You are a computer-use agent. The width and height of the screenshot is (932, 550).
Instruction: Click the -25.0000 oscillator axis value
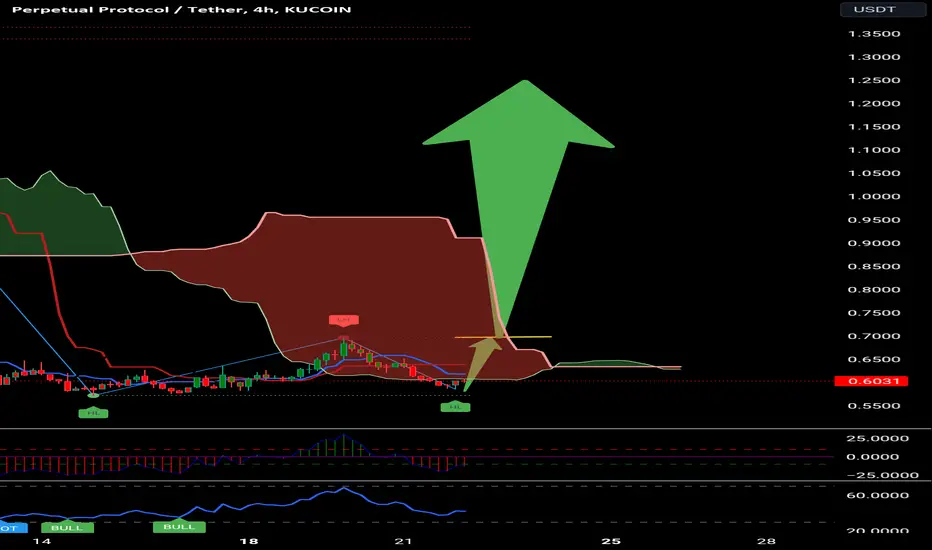click(x=882, y=475)
